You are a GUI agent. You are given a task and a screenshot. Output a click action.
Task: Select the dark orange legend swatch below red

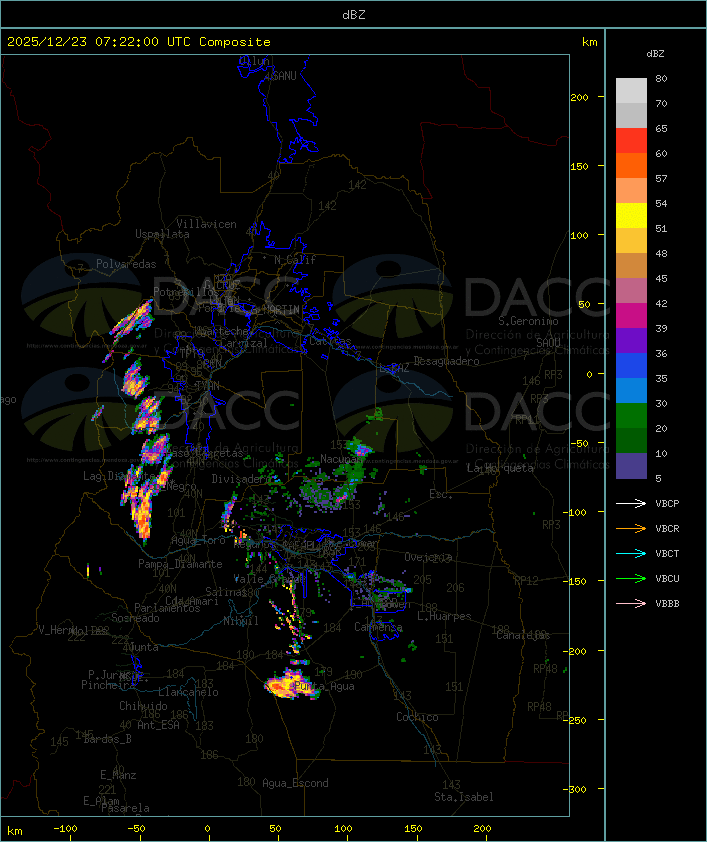(631, 166)
